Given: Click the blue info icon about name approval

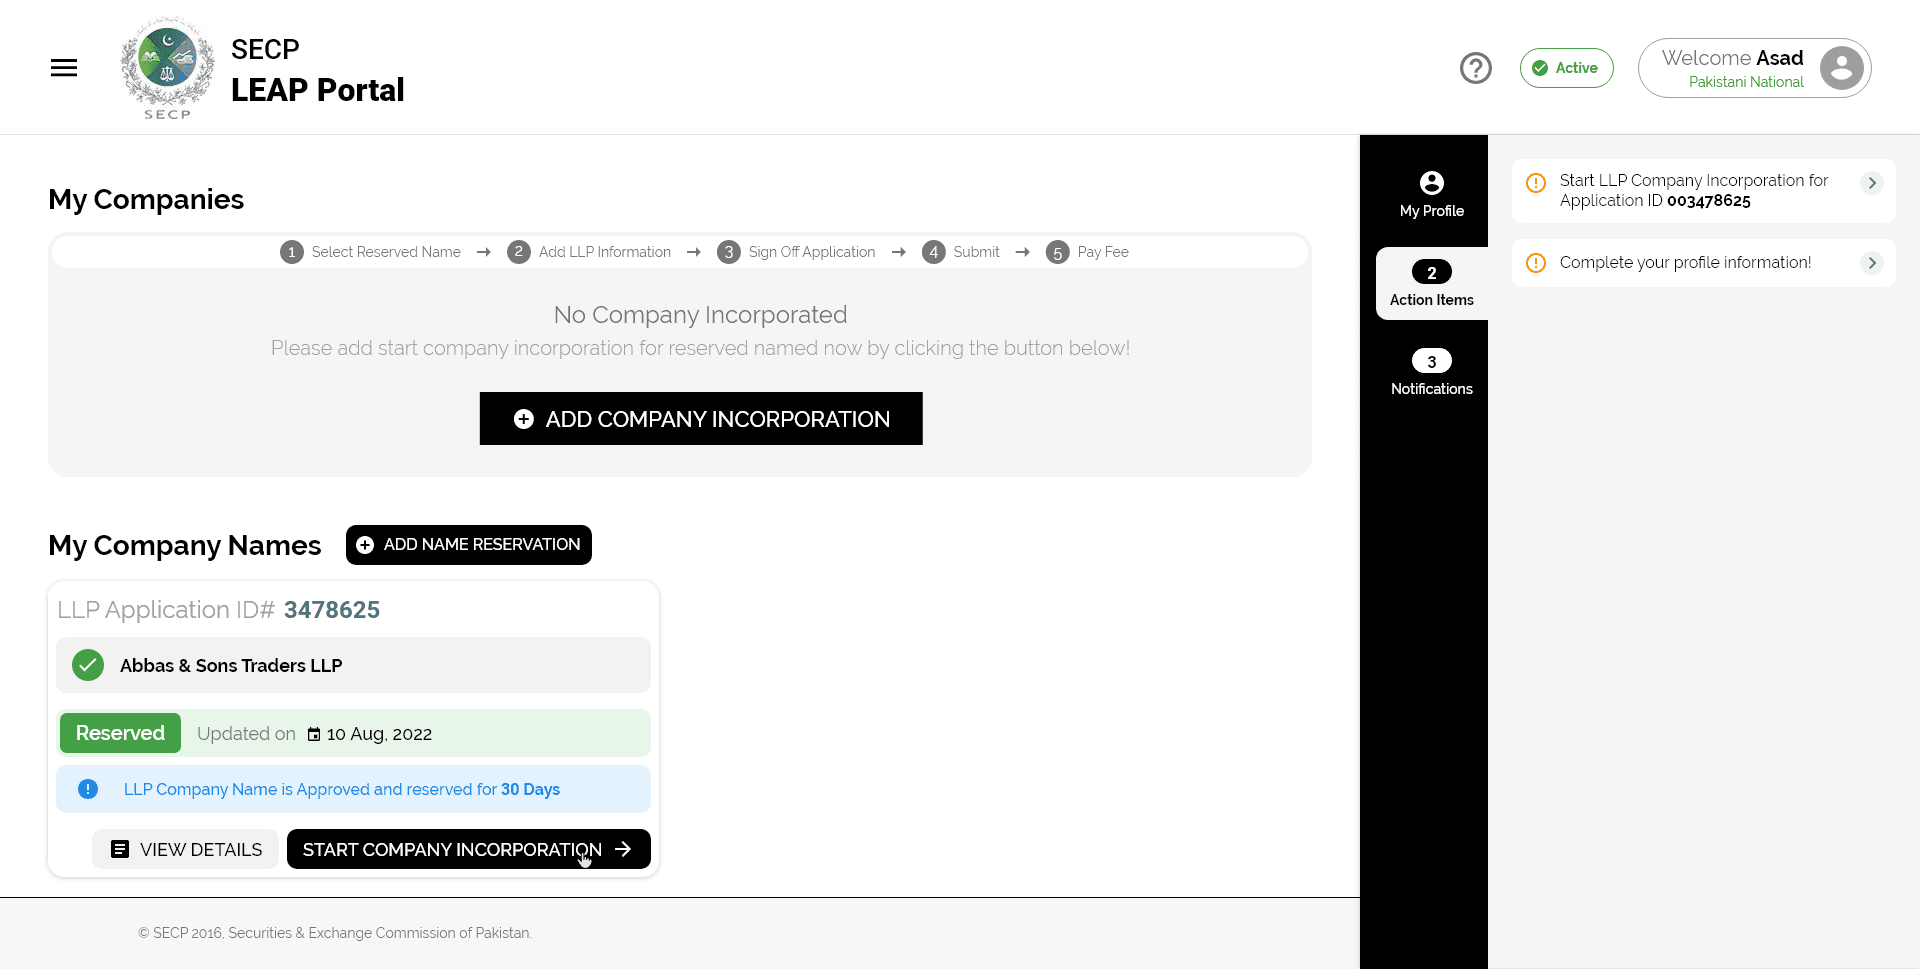Looking at the screenshot, I should [88, 789].
